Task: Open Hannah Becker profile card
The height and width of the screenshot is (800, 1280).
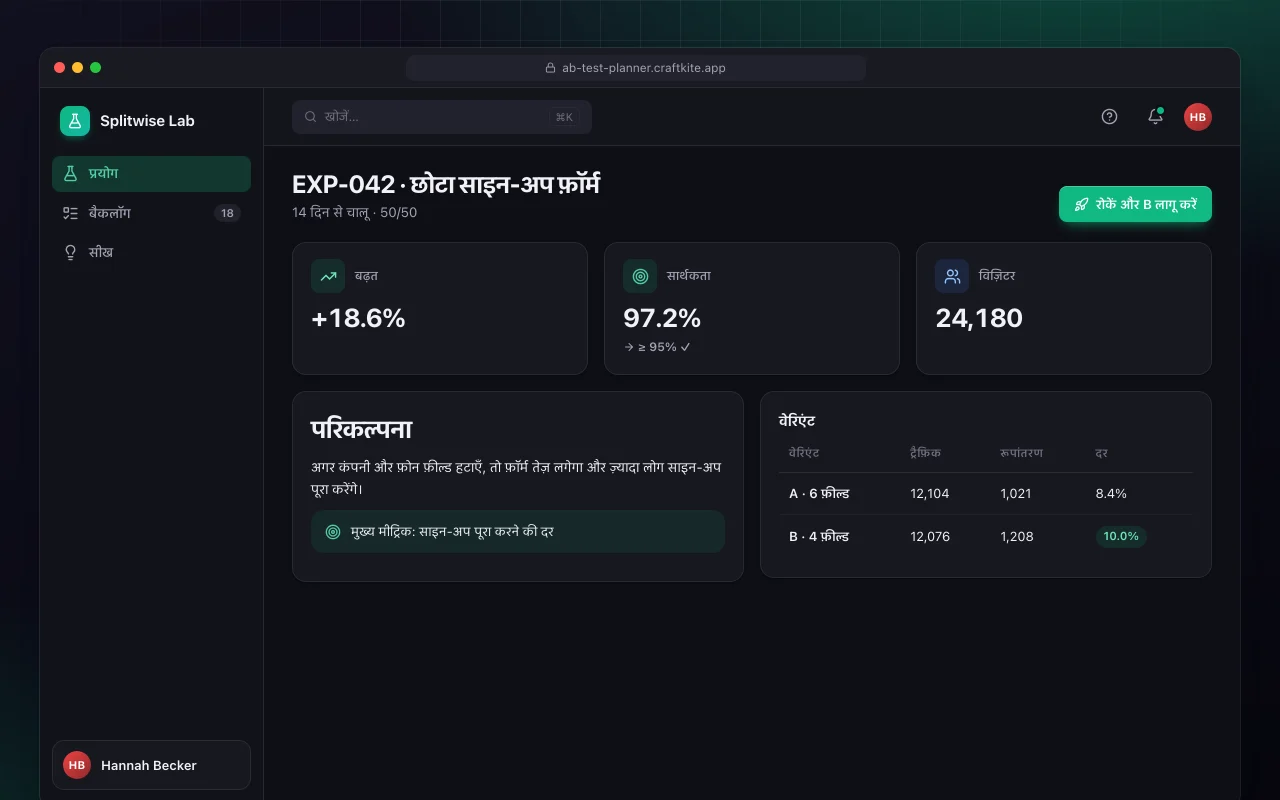Action: coord(151,765)
